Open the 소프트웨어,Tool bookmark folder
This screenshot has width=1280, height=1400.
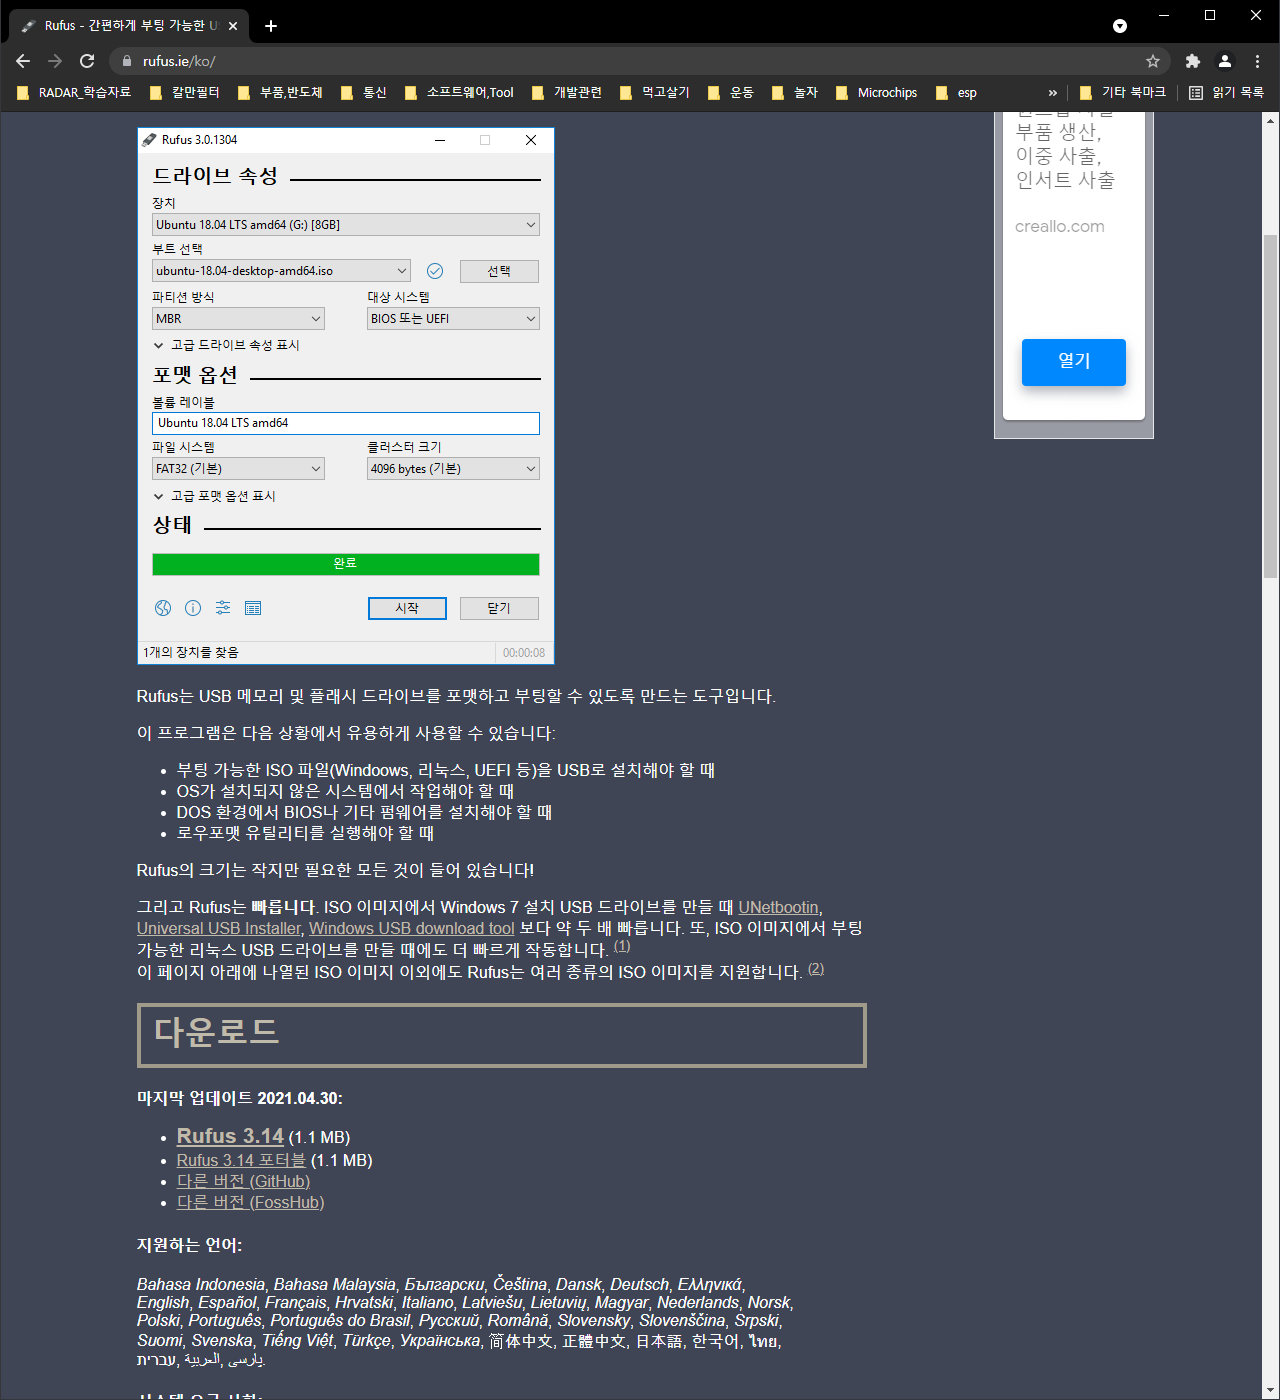pyautogui.click(x=459, y=92)
